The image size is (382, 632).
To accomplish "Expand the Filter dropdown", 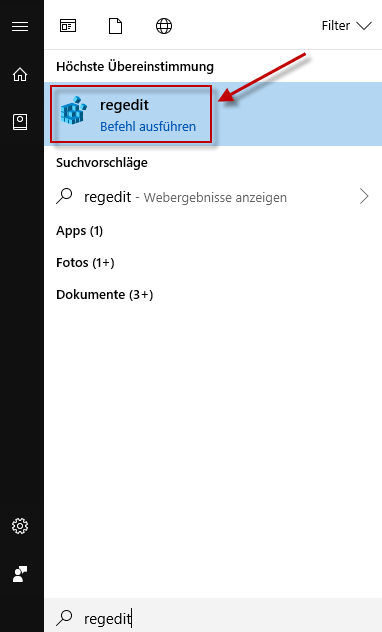I will [x=346, y=26].
